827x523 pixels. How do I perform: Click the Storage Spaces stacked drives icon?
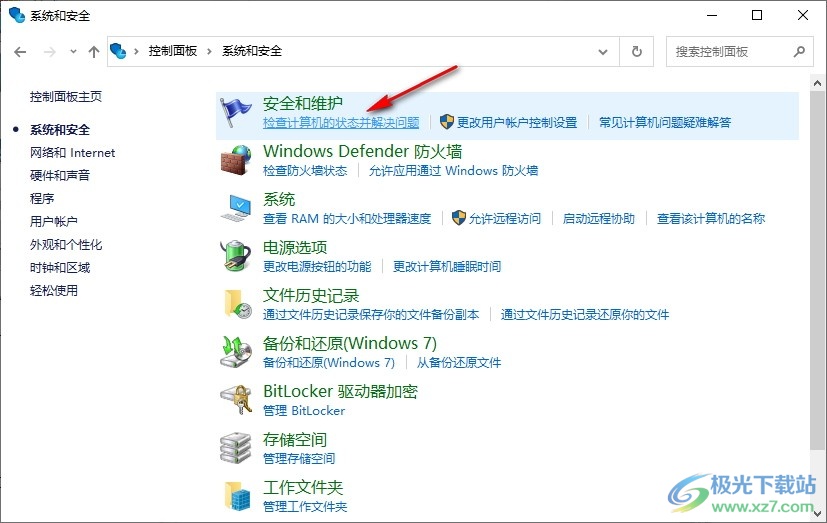235,448
